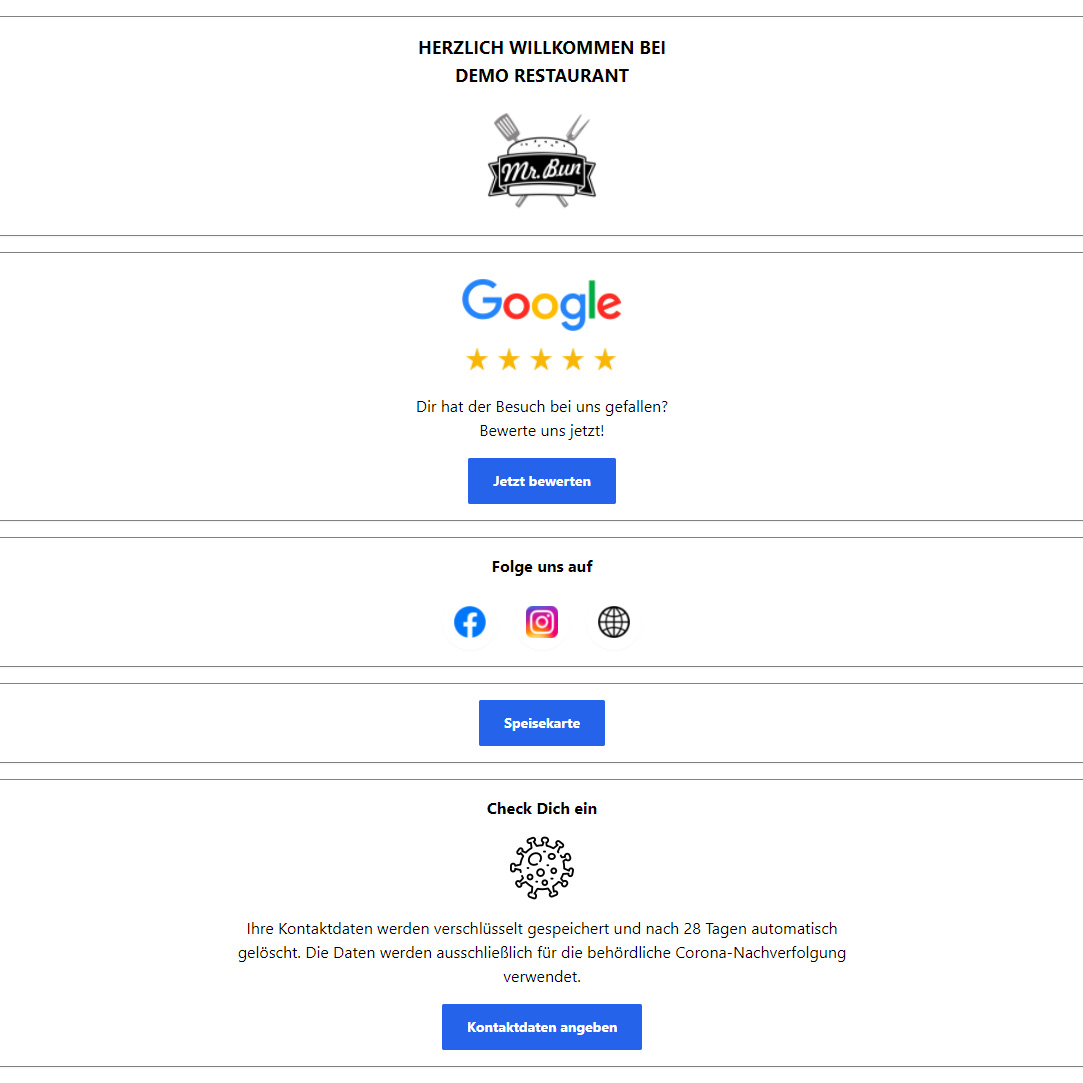Viewport: 1083px width, 1083px height.
Task: Click the Folge uns auf heading
Action: click(x=542, y=567)
